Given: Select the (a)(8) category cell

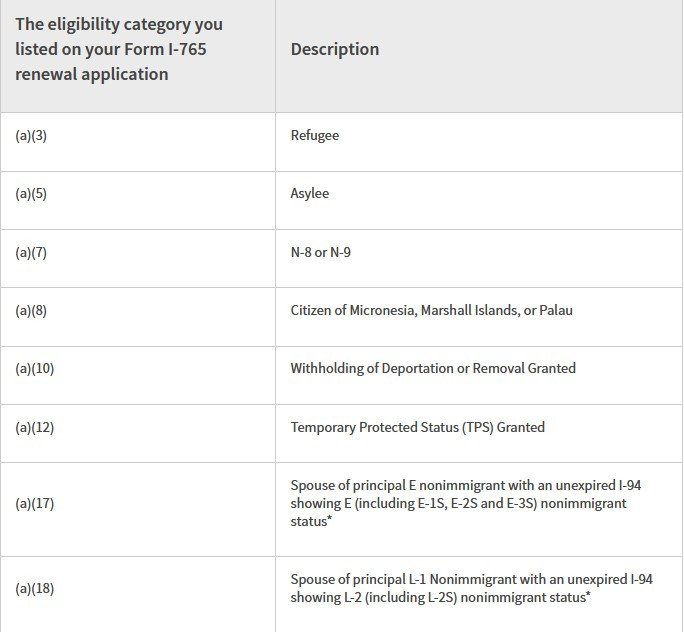Looking at the screenshot, I should coord(31,310).
